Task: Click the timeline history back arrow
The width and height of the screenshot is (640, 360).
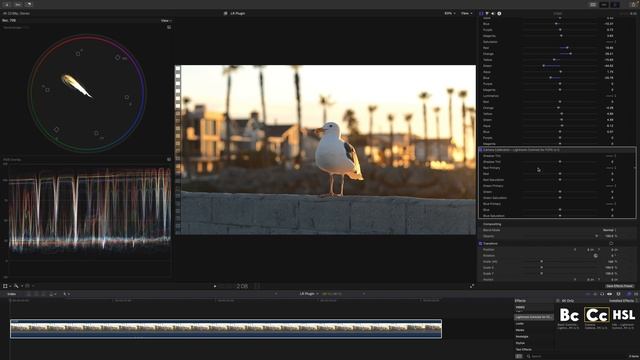Action: pyautogui.click(x=276, y=294)
